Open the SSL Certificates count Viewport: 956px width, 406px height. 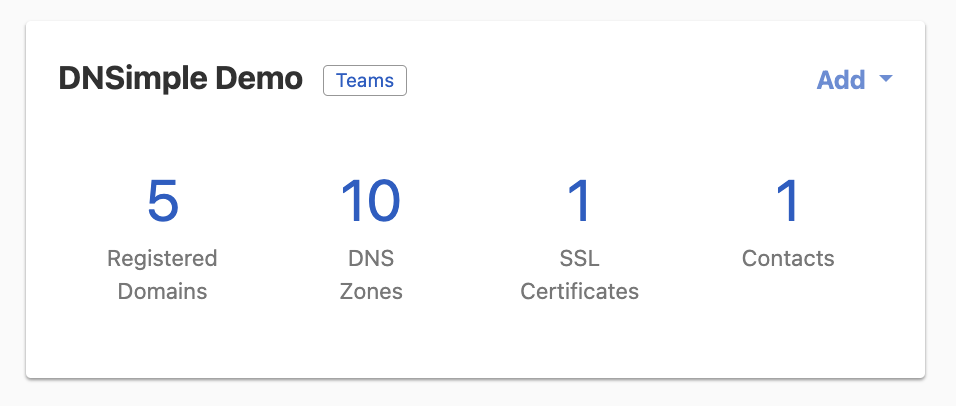pos(579,201)
